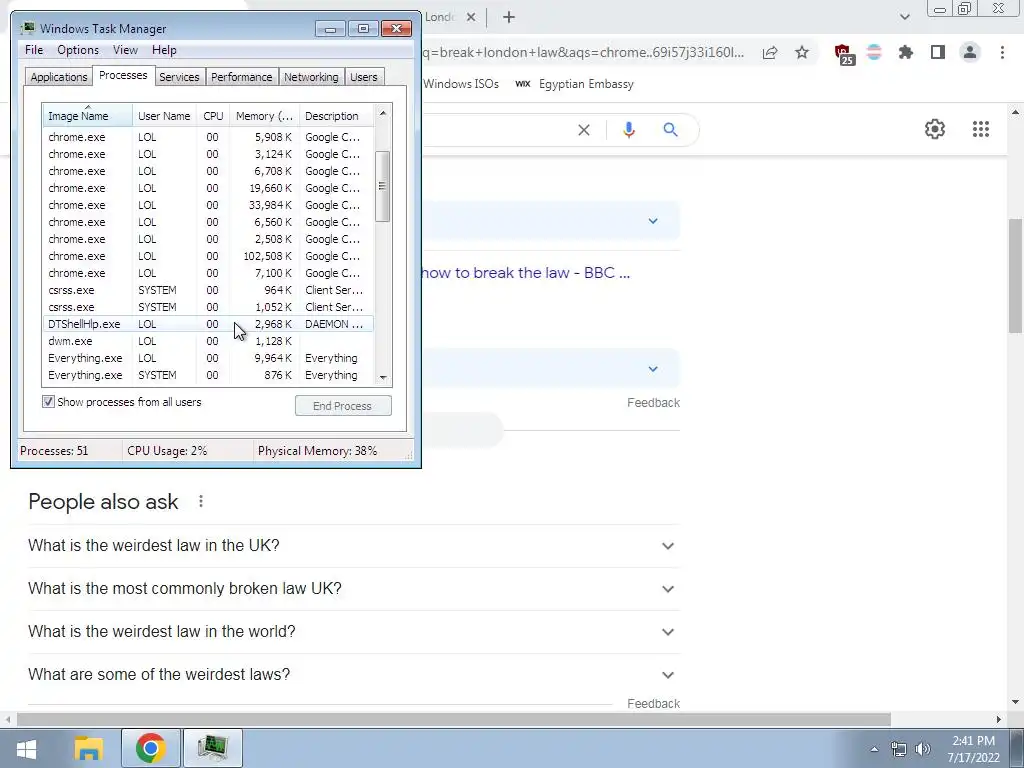Open the how to break the law BBC link

pyautogui.click(x=526, y=273)
